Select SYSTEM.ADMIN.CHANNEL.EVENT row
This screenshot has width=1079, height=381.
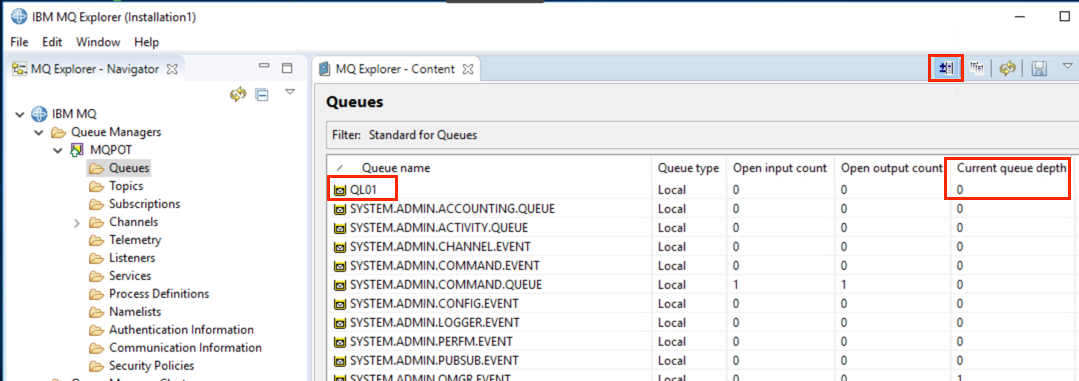click(703, 246)
